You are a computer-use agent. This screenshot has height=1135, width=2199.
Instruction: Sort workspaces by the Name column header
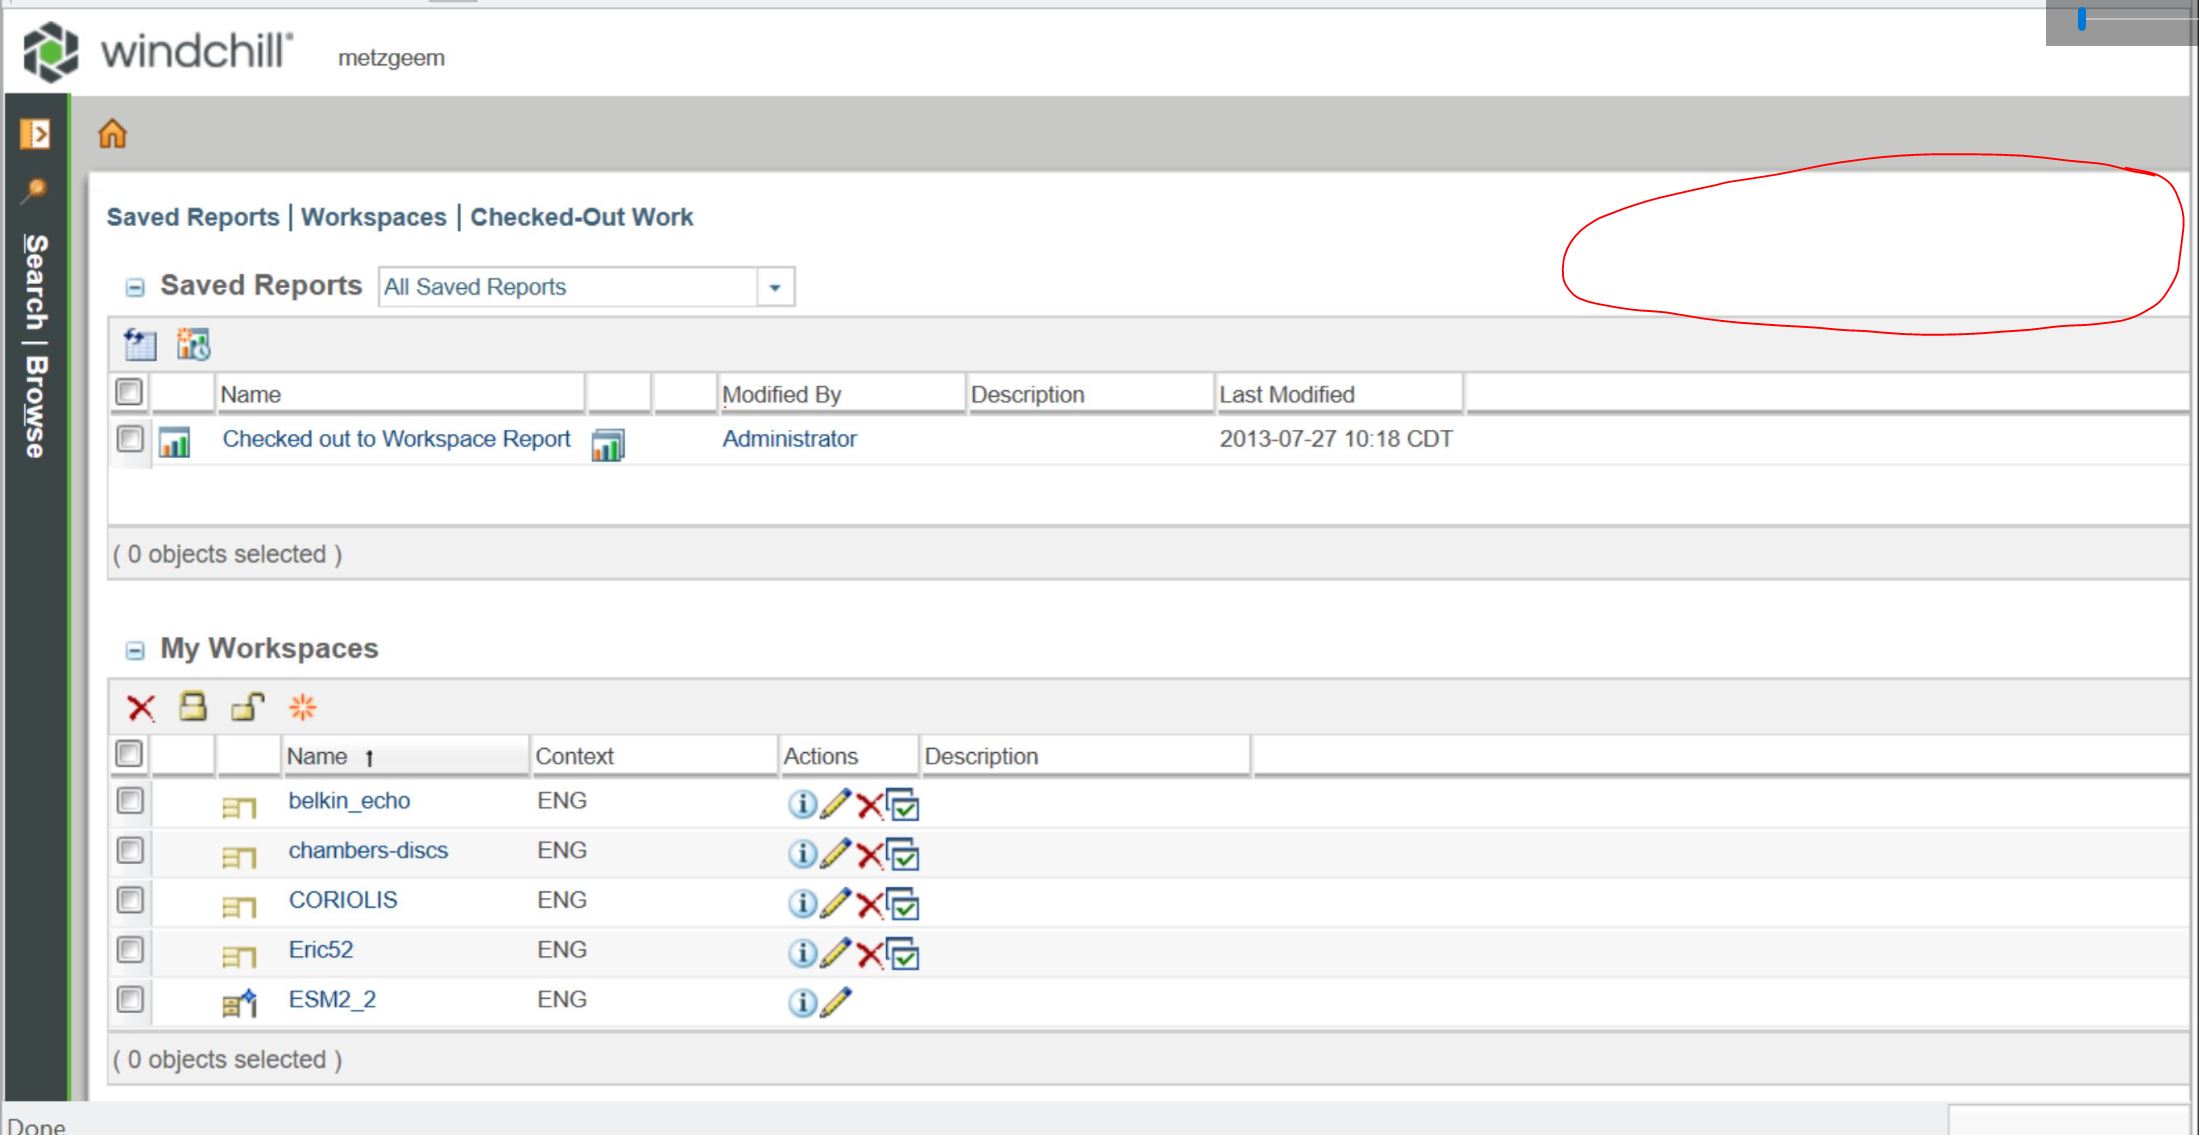coord(320,756)
